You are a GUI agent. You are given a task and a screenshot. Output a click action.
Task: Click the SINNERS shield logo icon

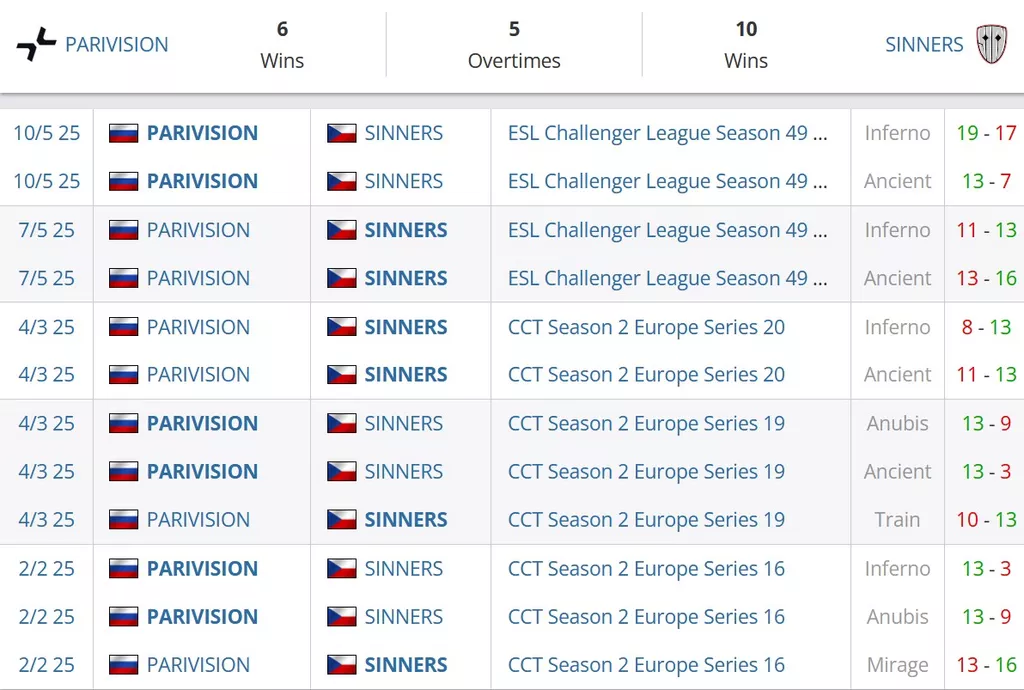991,45
